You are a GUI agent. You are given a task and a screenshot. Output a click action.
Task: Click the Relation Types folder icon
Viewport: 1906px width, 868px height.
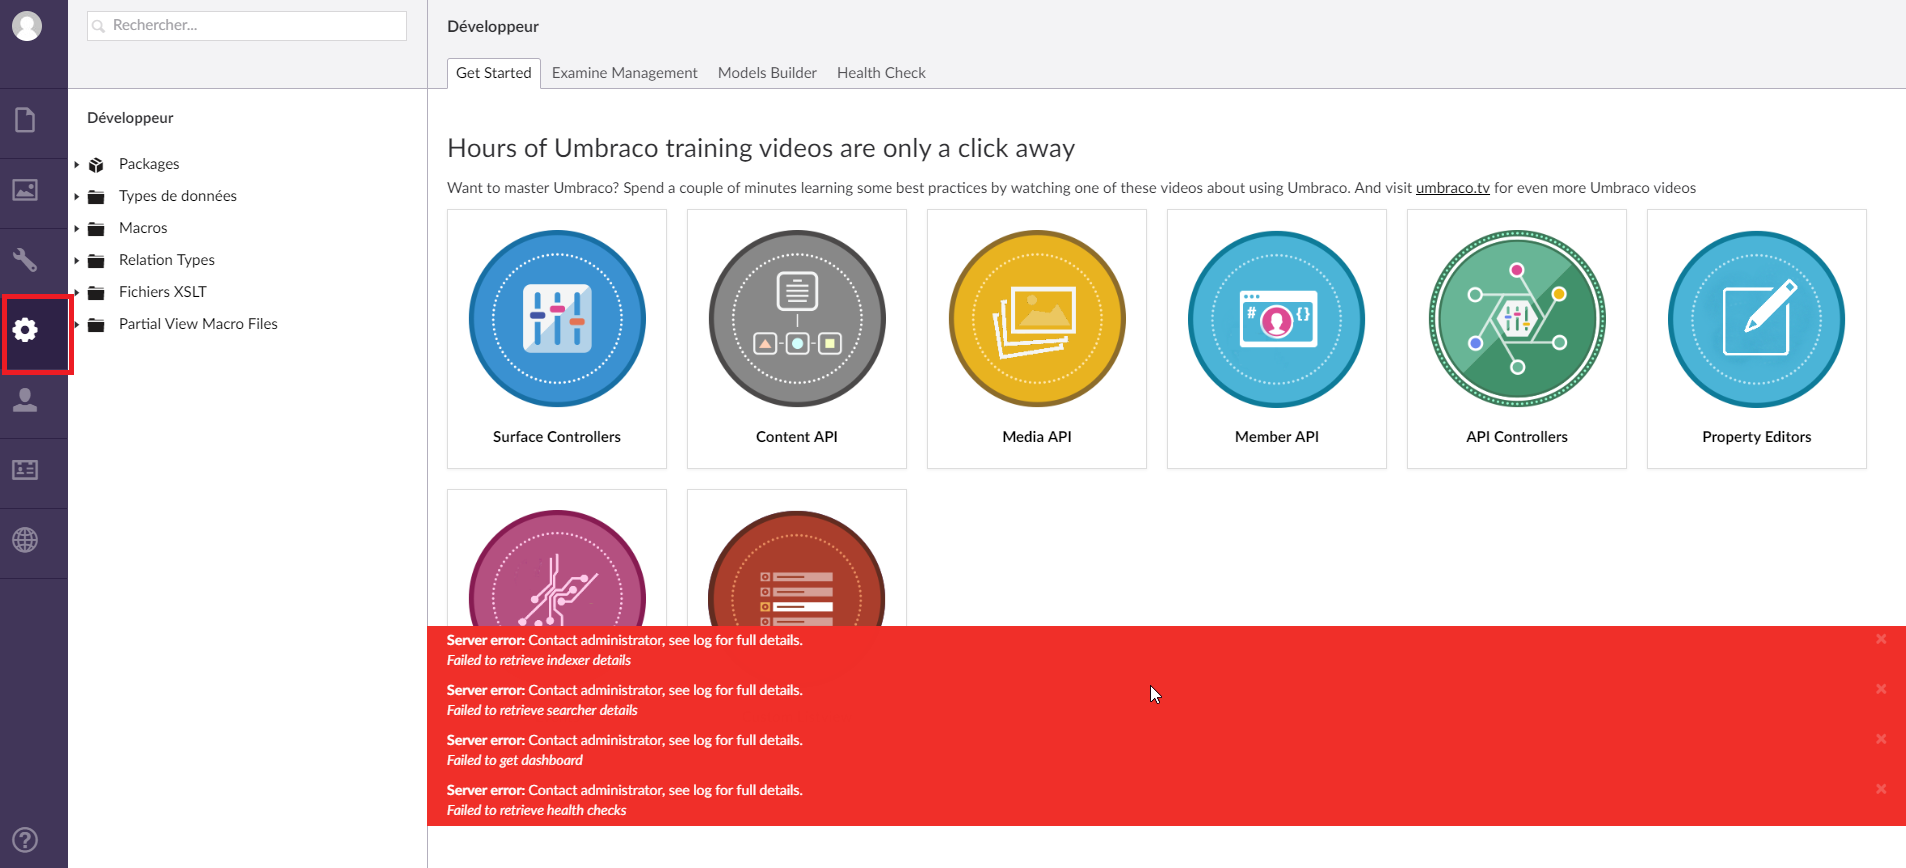(x=96, y=260)
